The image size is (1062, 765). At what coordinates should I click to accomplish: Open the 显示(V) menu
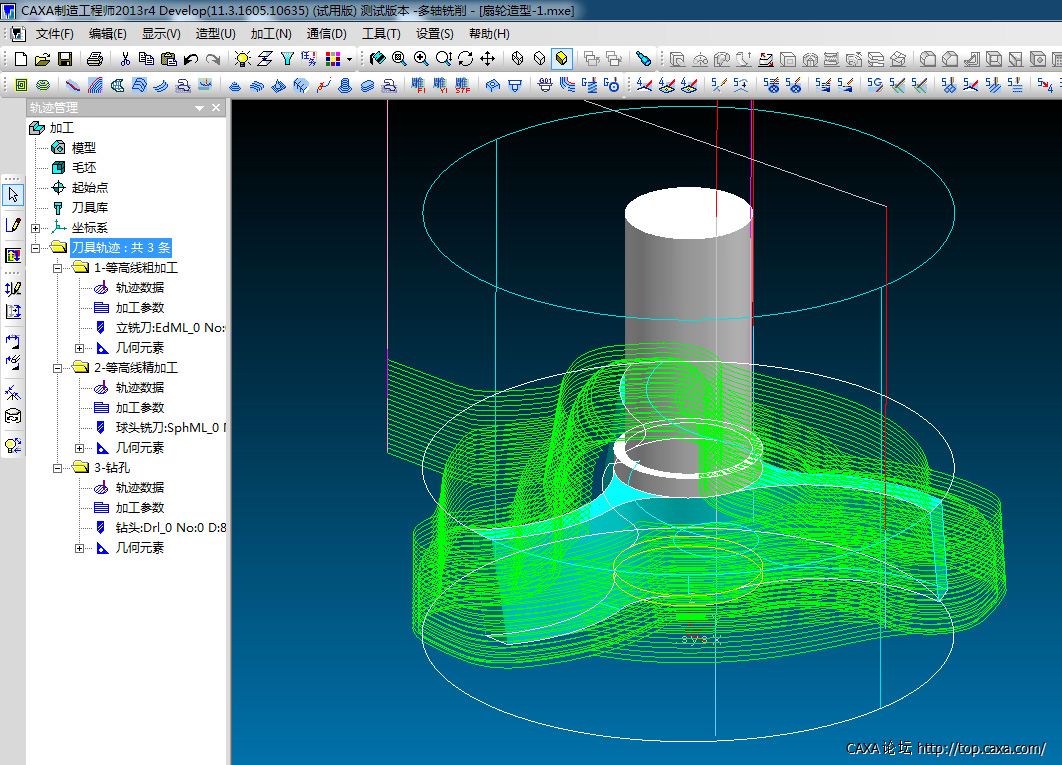(161, 34)
